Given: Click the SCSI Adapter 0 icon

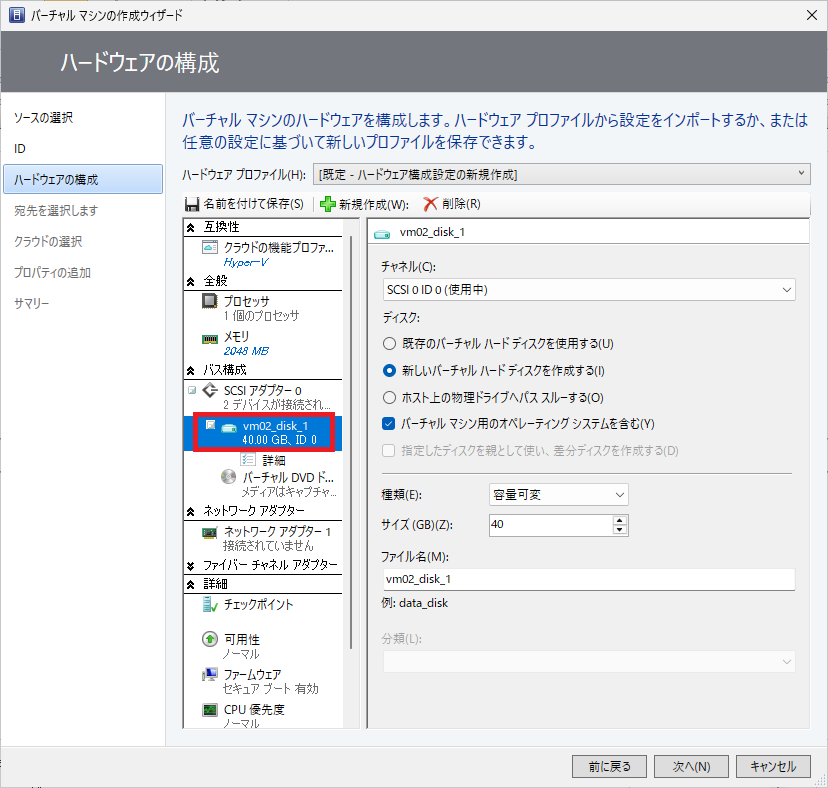Looking at the screenshot, I should (210, 390).
